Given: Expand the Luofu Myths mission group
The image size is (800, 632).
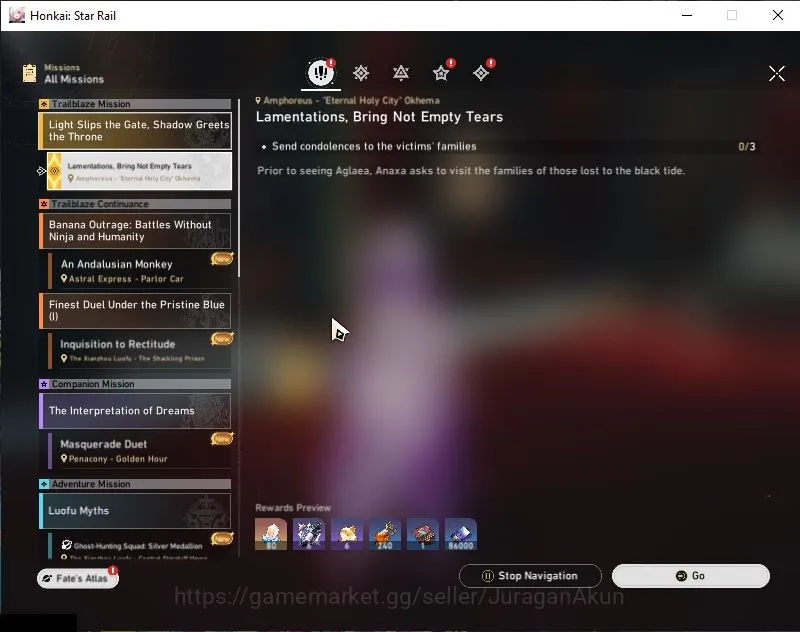Looking at the screenshot, I should click(x=135, y=511).
